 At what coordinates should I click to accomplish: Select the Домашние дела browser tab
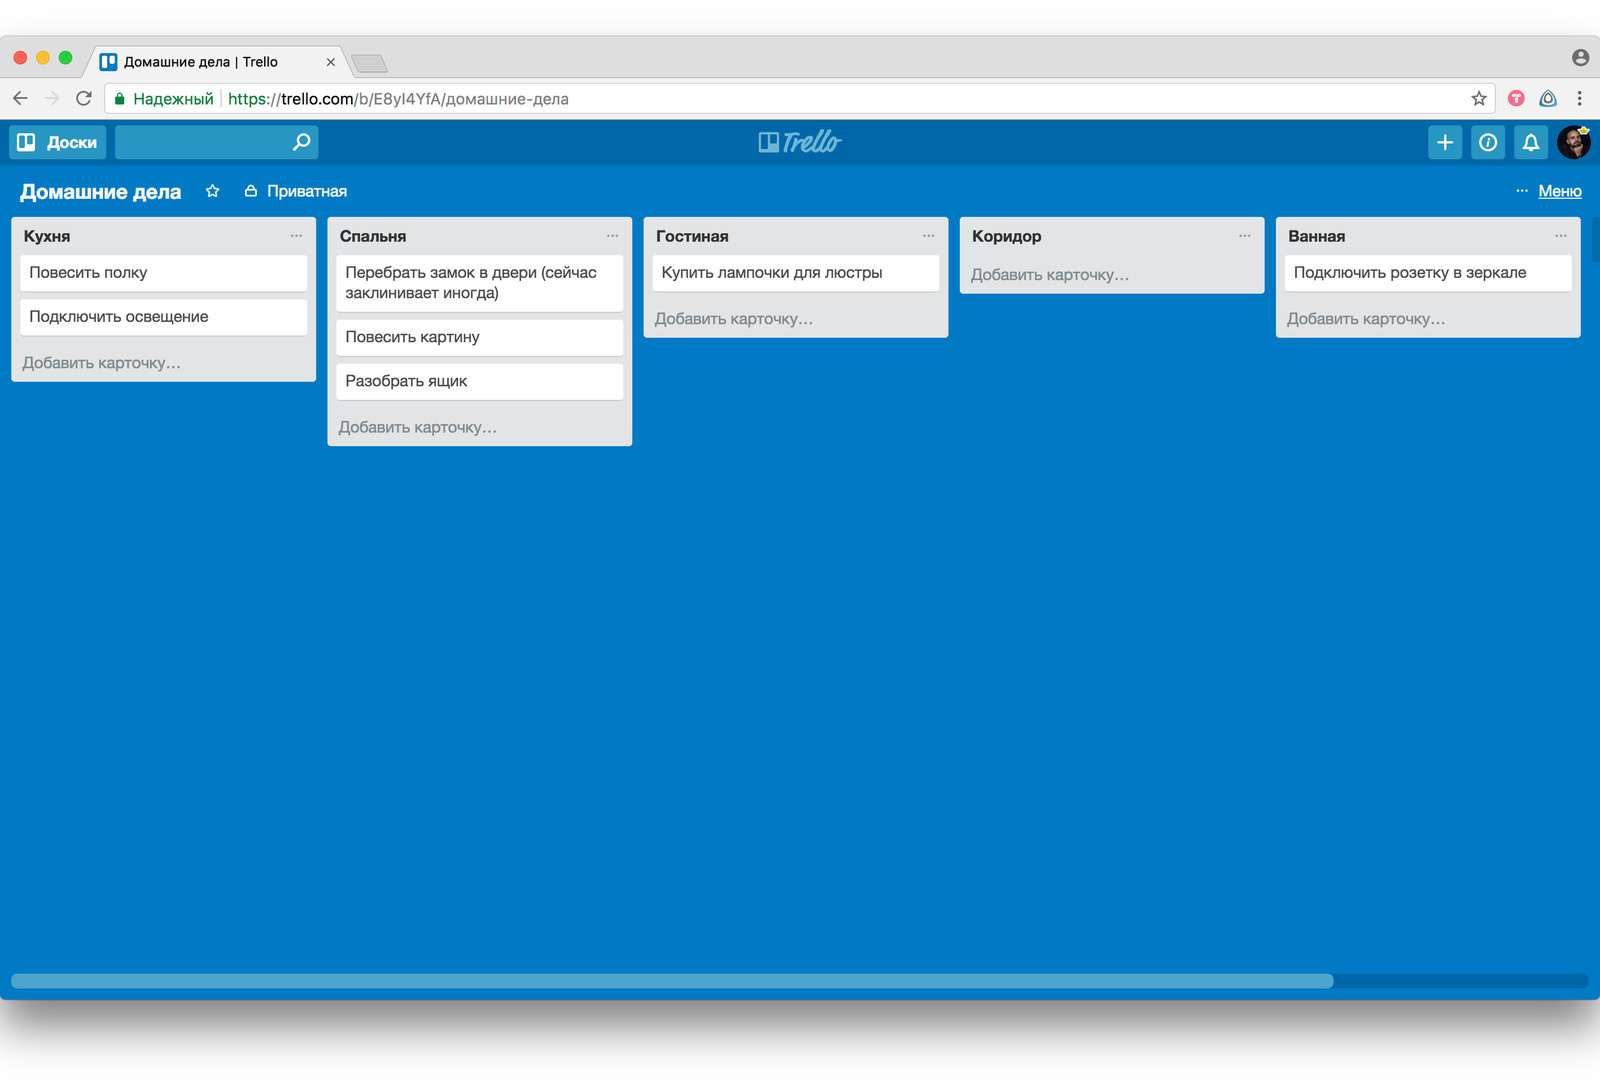point(210,61)
